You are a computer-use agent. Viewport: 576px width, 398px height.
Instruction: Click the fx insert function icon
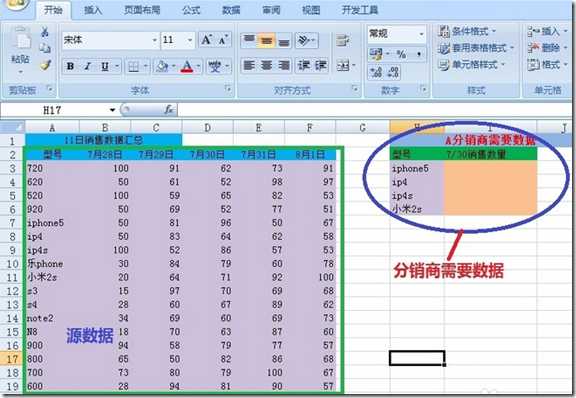pyautogui.click(x=169, y=110)
